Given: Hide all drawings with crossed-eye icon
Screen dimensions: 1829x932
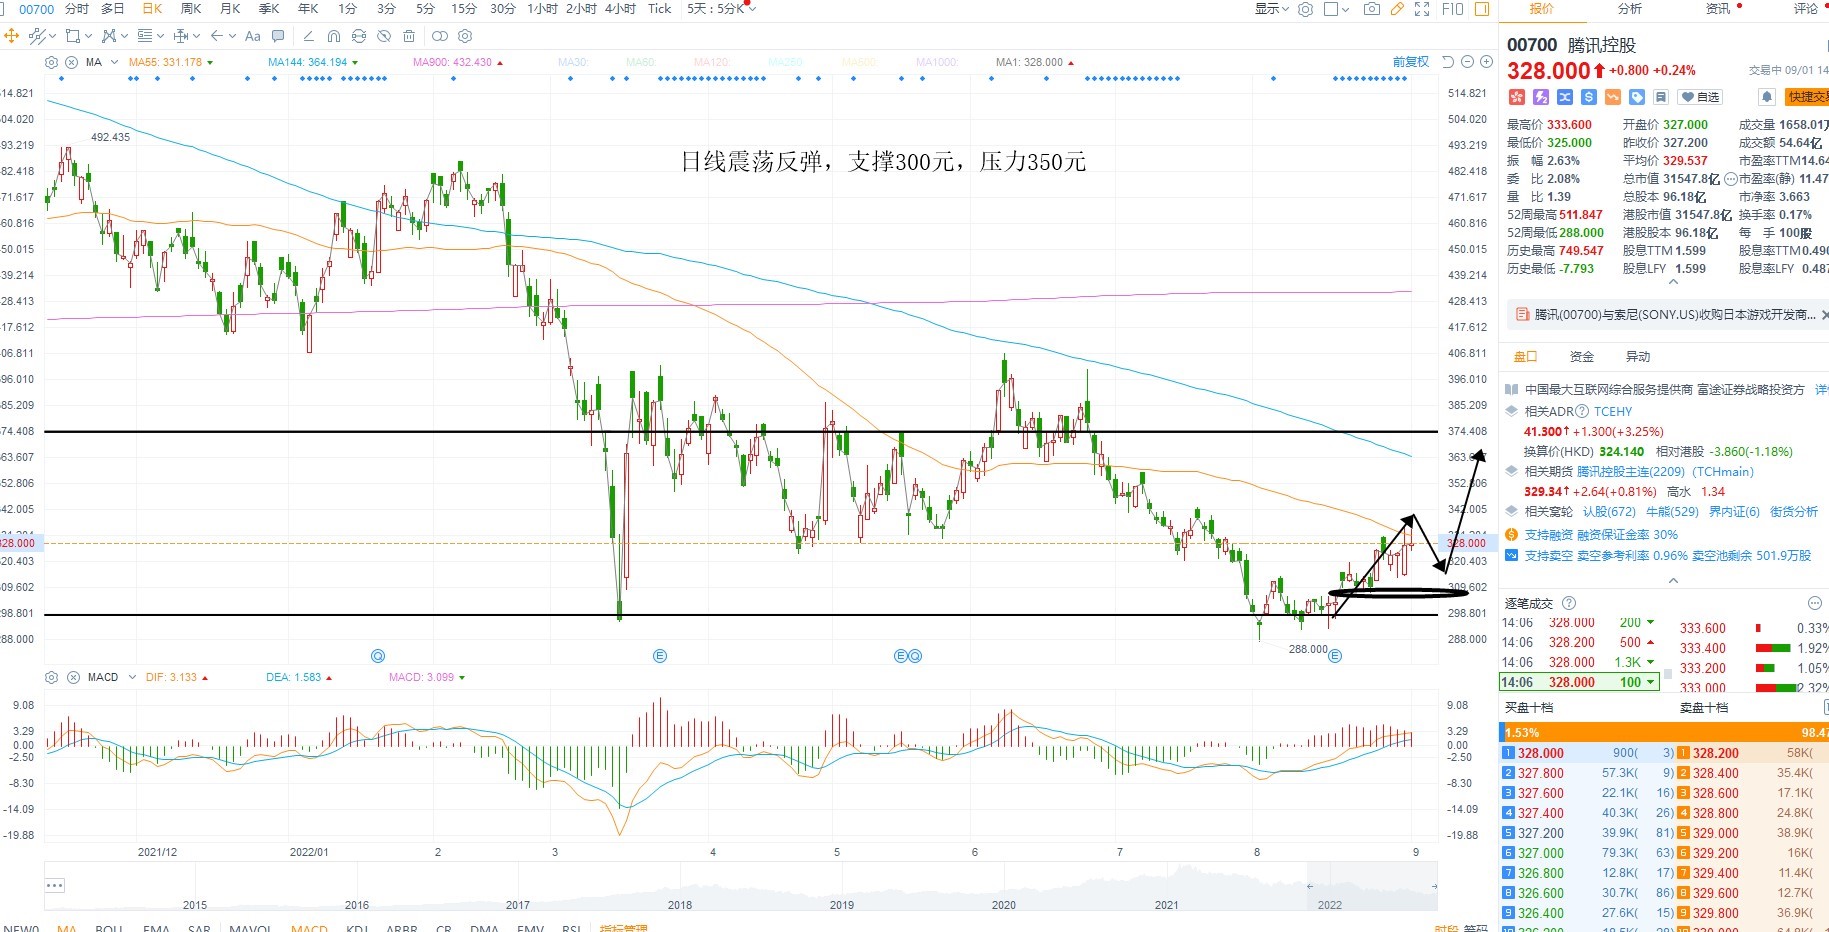Looking at the screenshot, I should pyautogui.click(x=384, y=36).
